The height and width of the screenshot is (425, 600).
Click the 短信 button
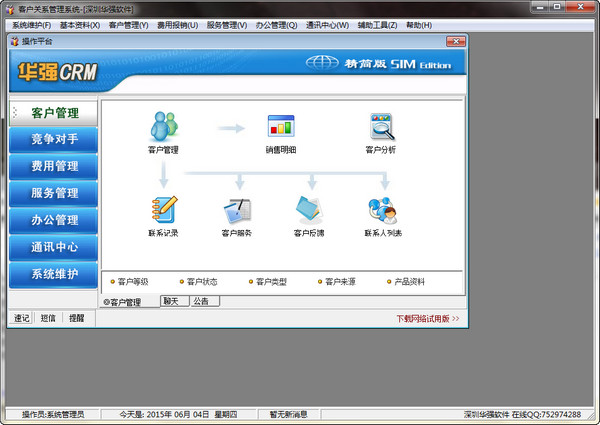pos(48,318)
